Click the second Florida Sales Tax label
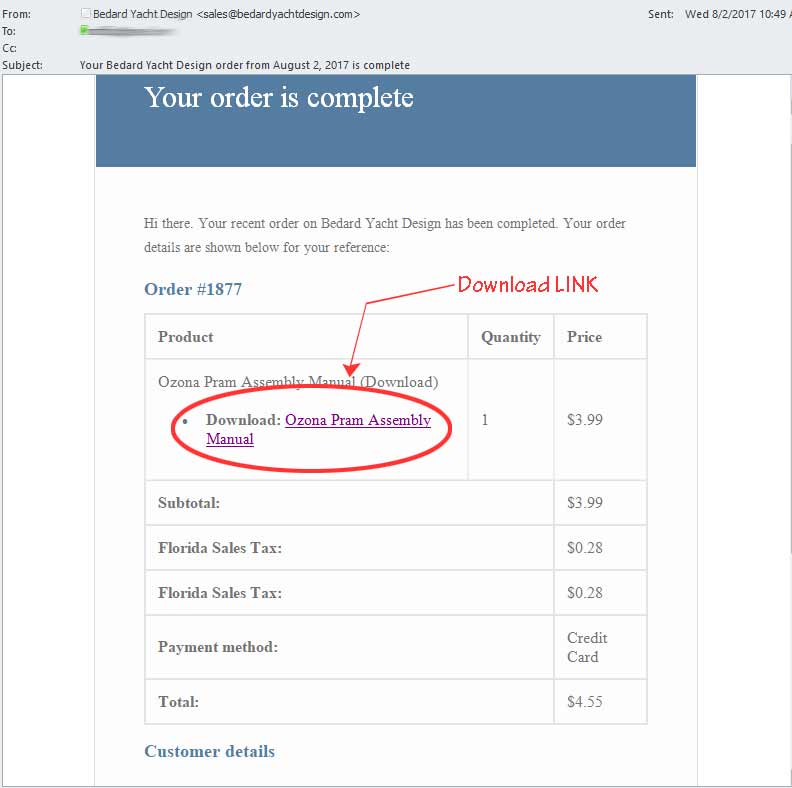 tap(220, 593)
